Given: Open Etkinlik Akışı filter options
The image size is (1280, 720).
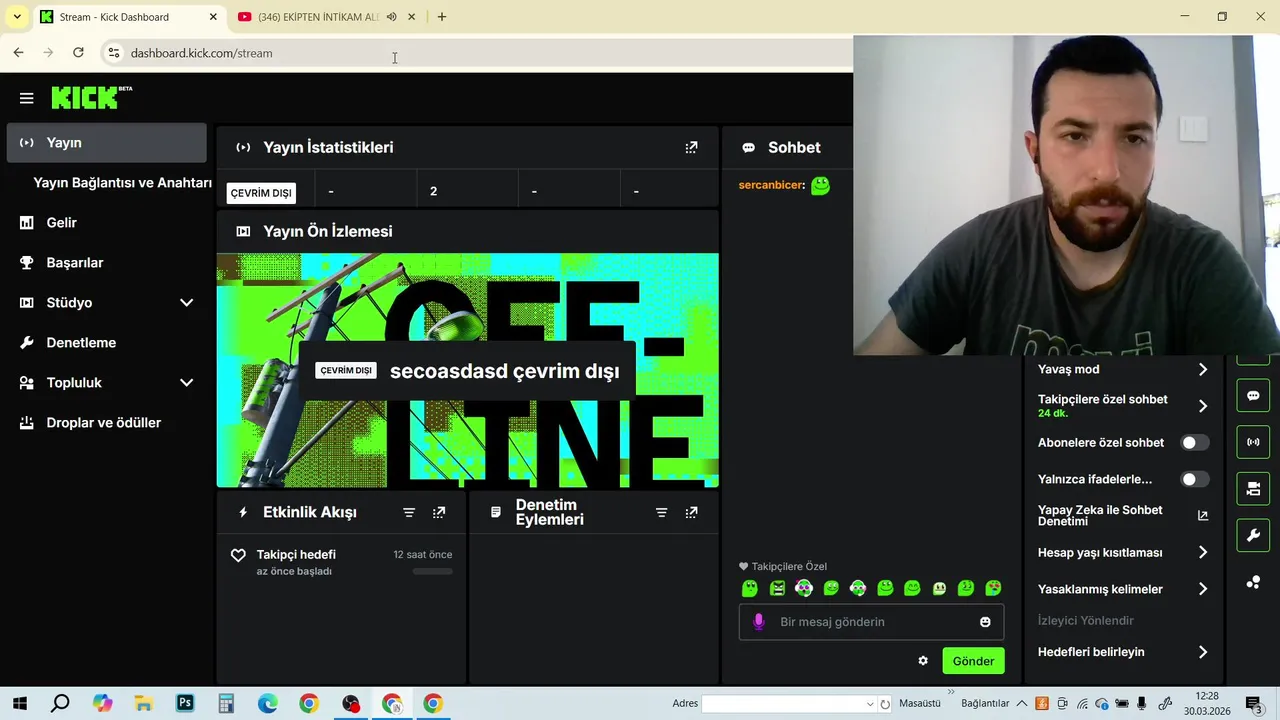Looking at the screenshot, I should click(409, 512).
